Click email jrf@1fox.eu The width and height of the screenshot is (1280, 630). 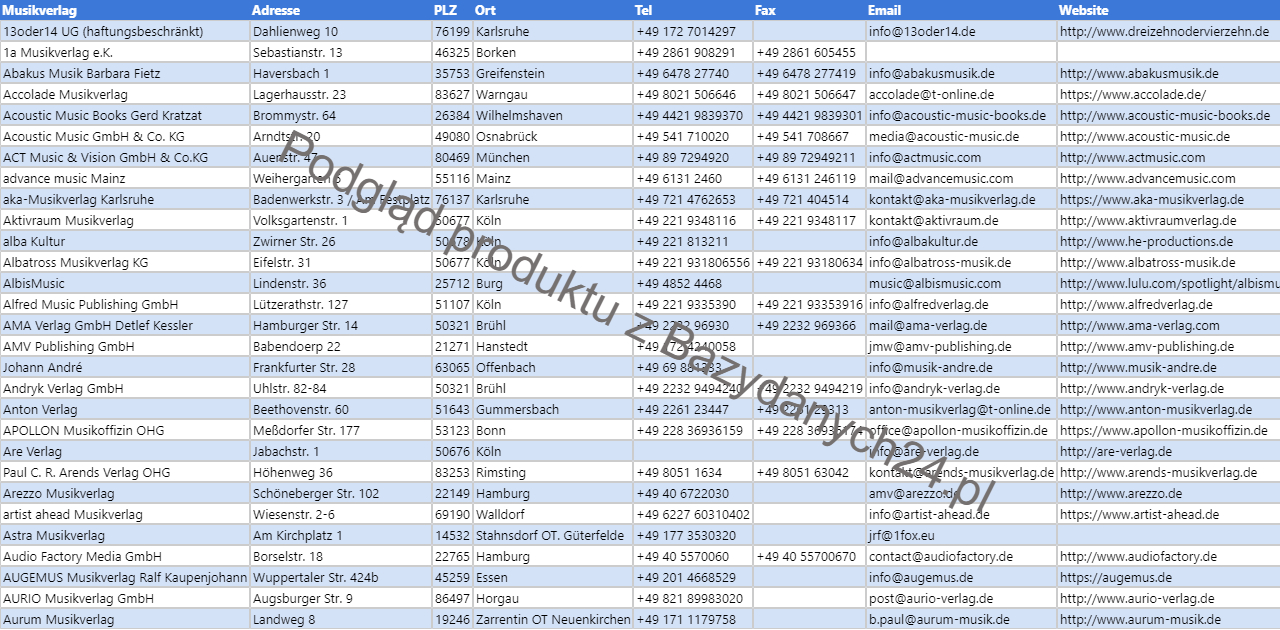pyautogui.click(x=961, y=535)
